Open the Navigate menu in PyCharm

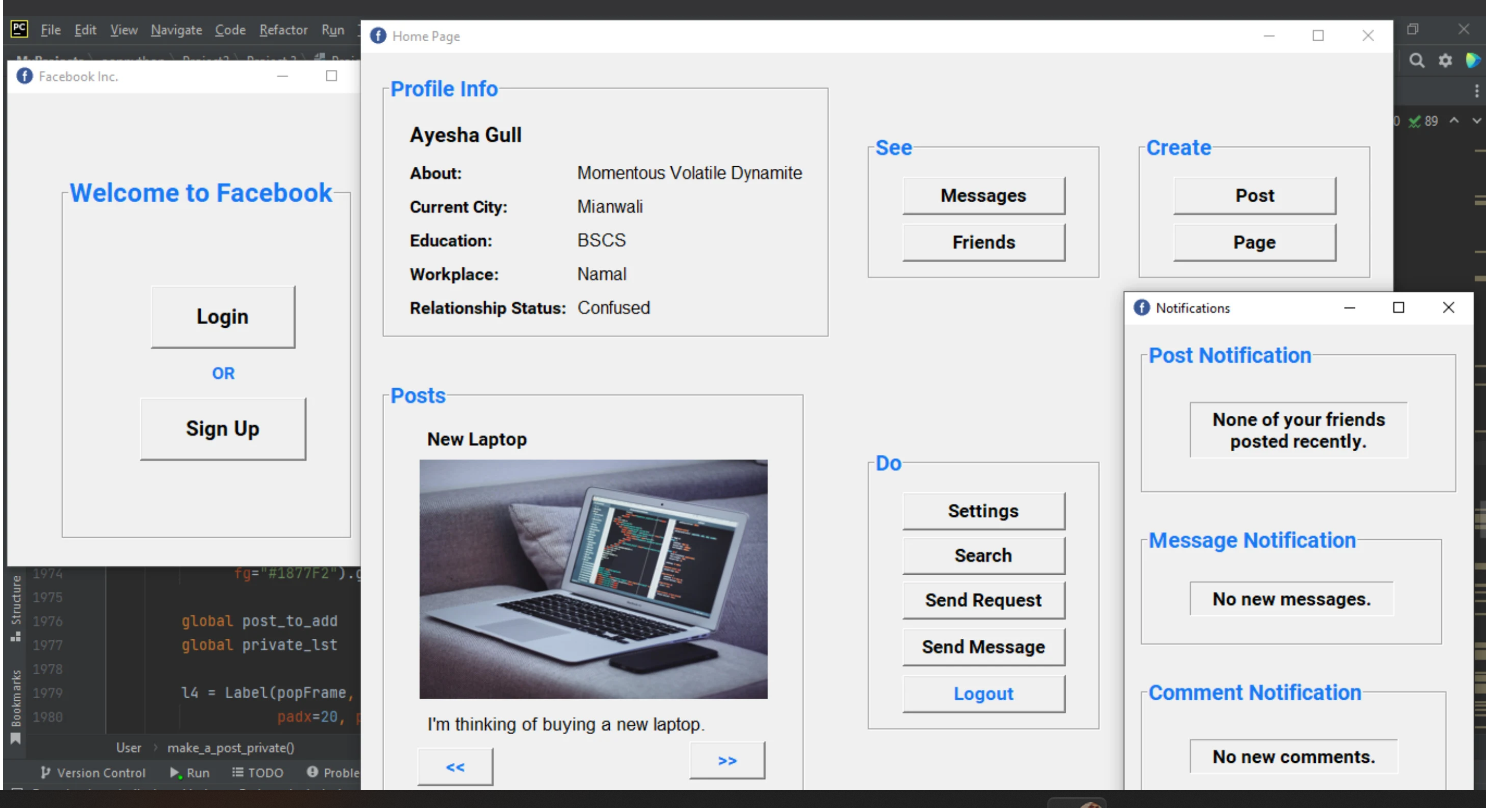click(177, 30)
